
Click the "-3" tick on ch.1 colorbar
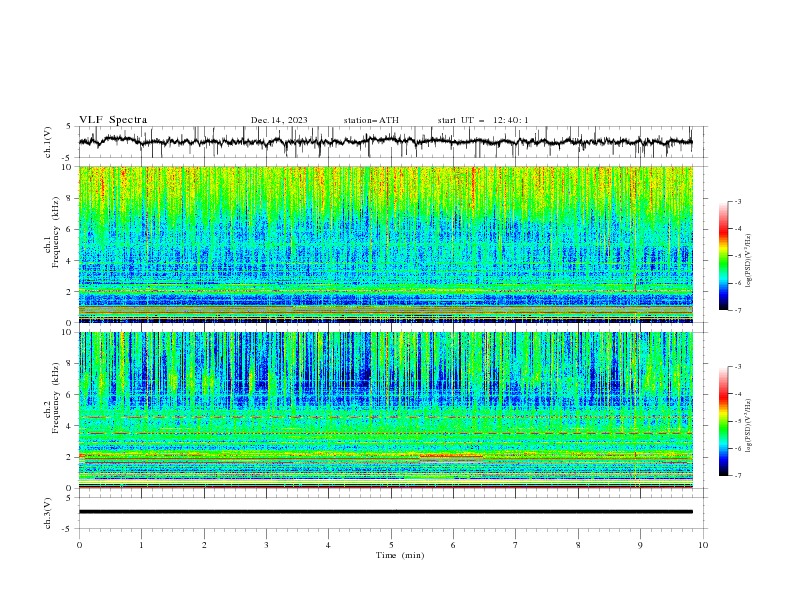pyautogui.click(x=737, y=201)
